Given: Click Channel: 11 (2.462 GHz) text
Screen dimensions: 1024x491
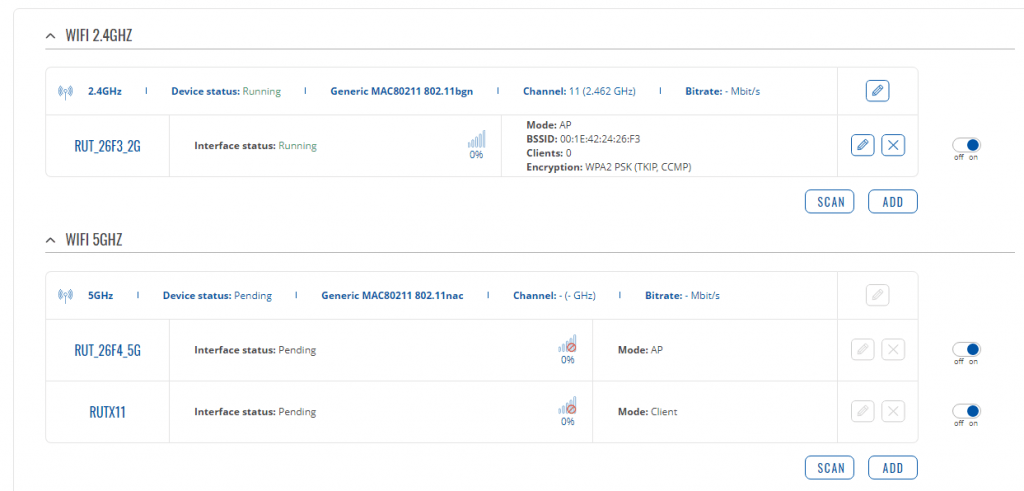Looking at the screenshot, I should pos(579,91).
